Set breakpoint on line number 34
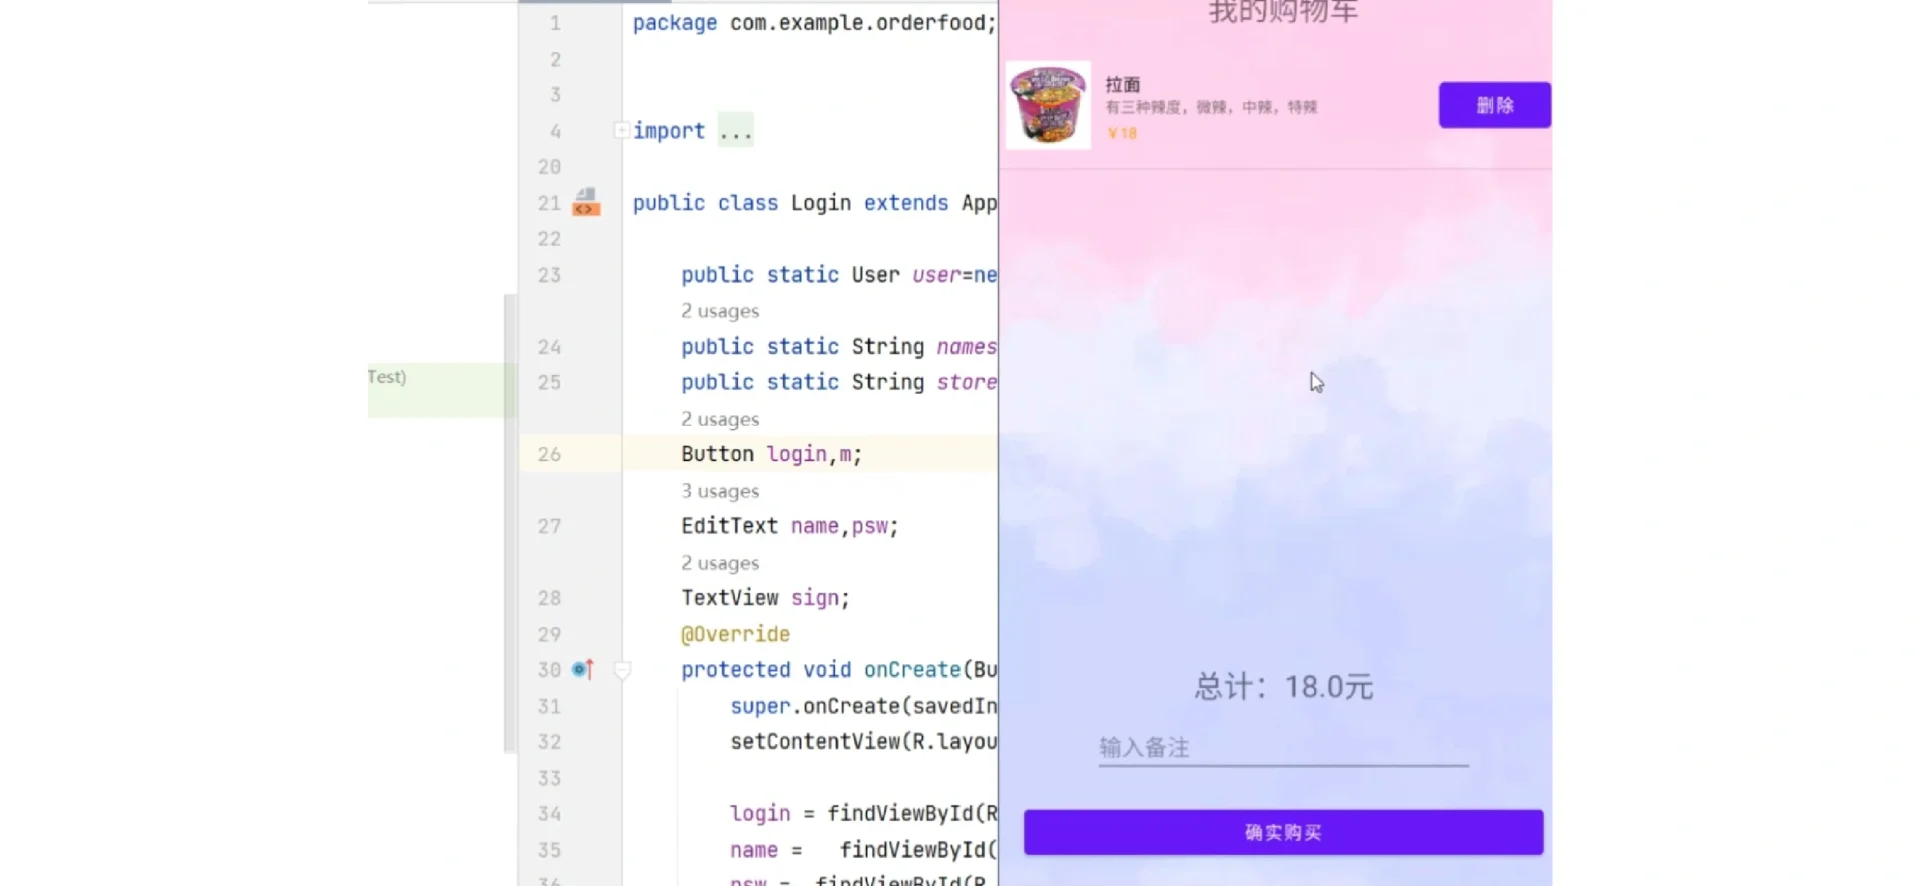Viewport: 1920px width, 886px height. click(x=549, y=814)
